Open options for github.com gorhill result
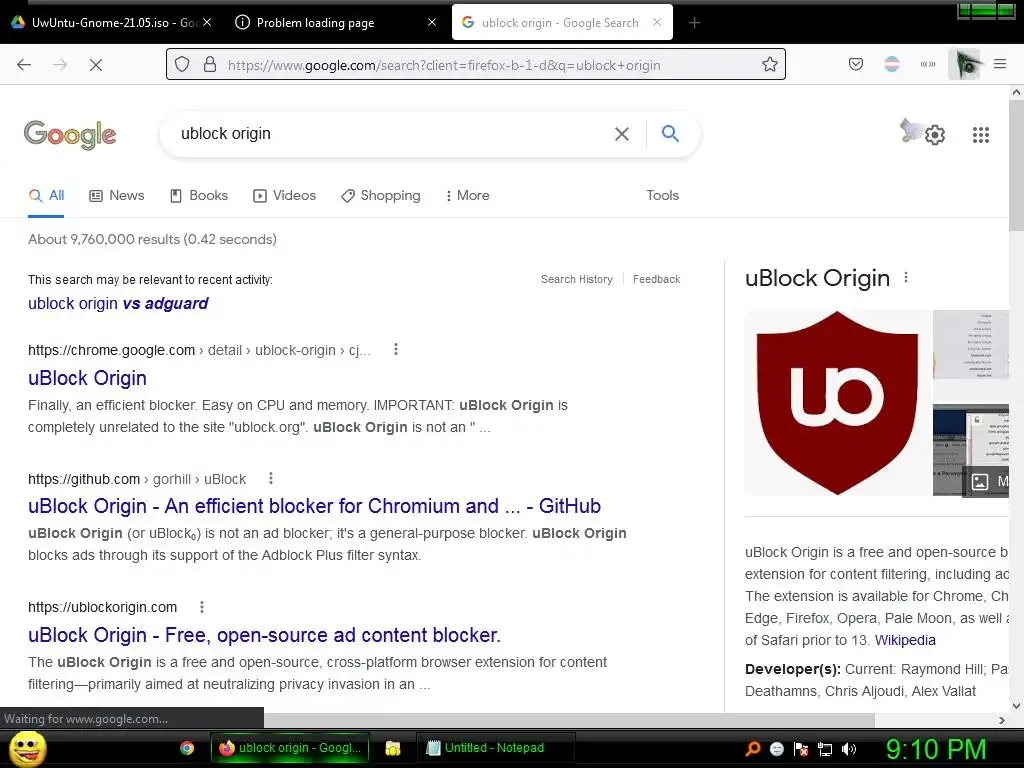Image resolution: width=1024 pixels, height=768 pixels. (x=270, y=479)
